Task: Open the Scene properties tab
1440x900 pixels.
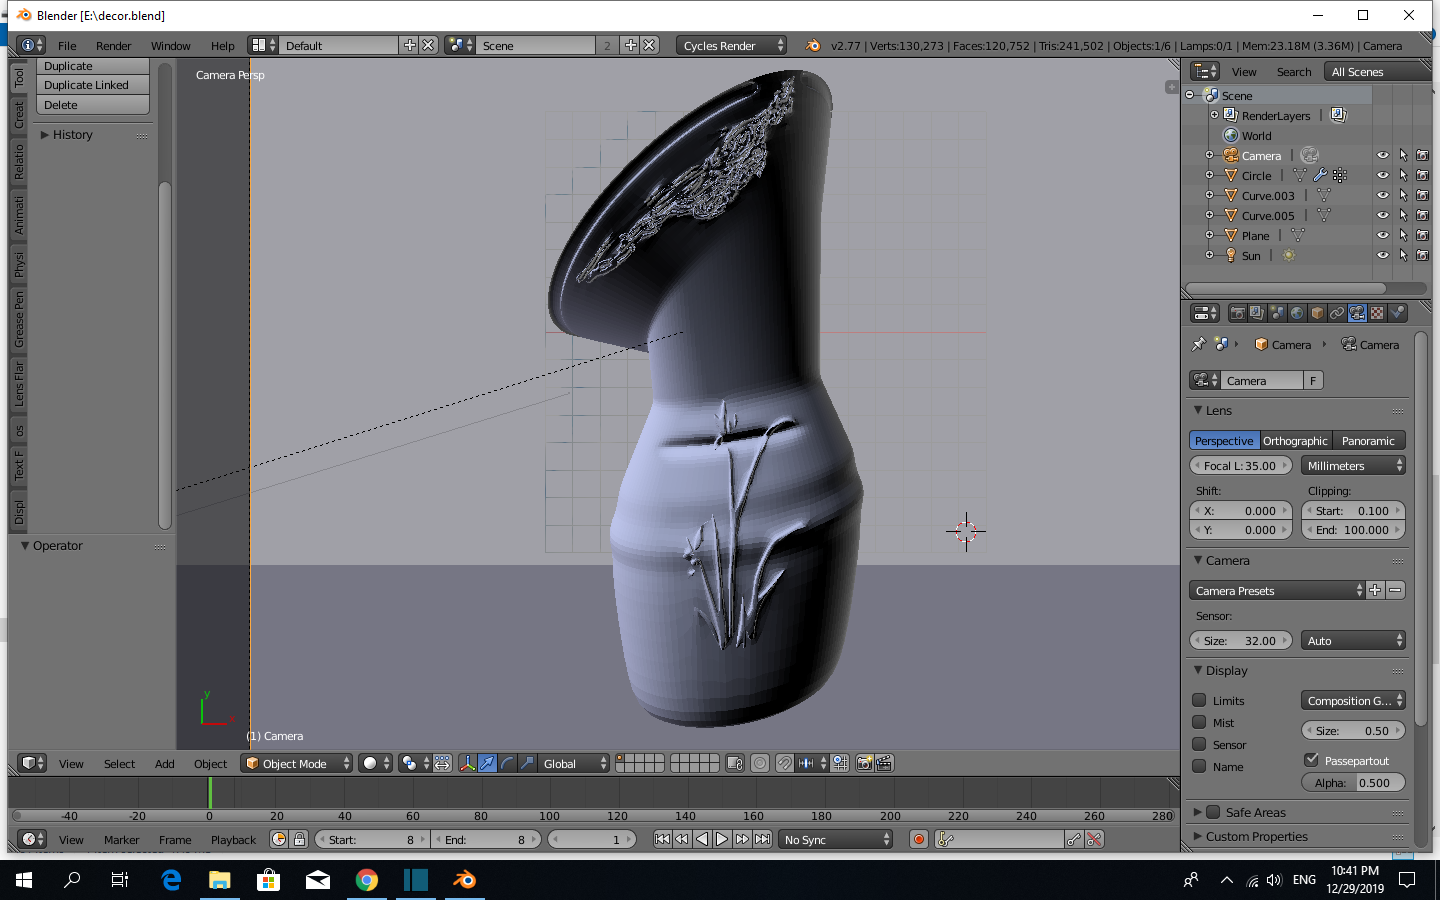Action: [1275, 312]
